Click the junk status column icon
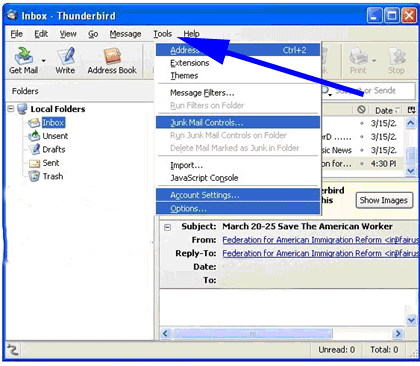This screenshot has height=366, width=420. [361, 109]
